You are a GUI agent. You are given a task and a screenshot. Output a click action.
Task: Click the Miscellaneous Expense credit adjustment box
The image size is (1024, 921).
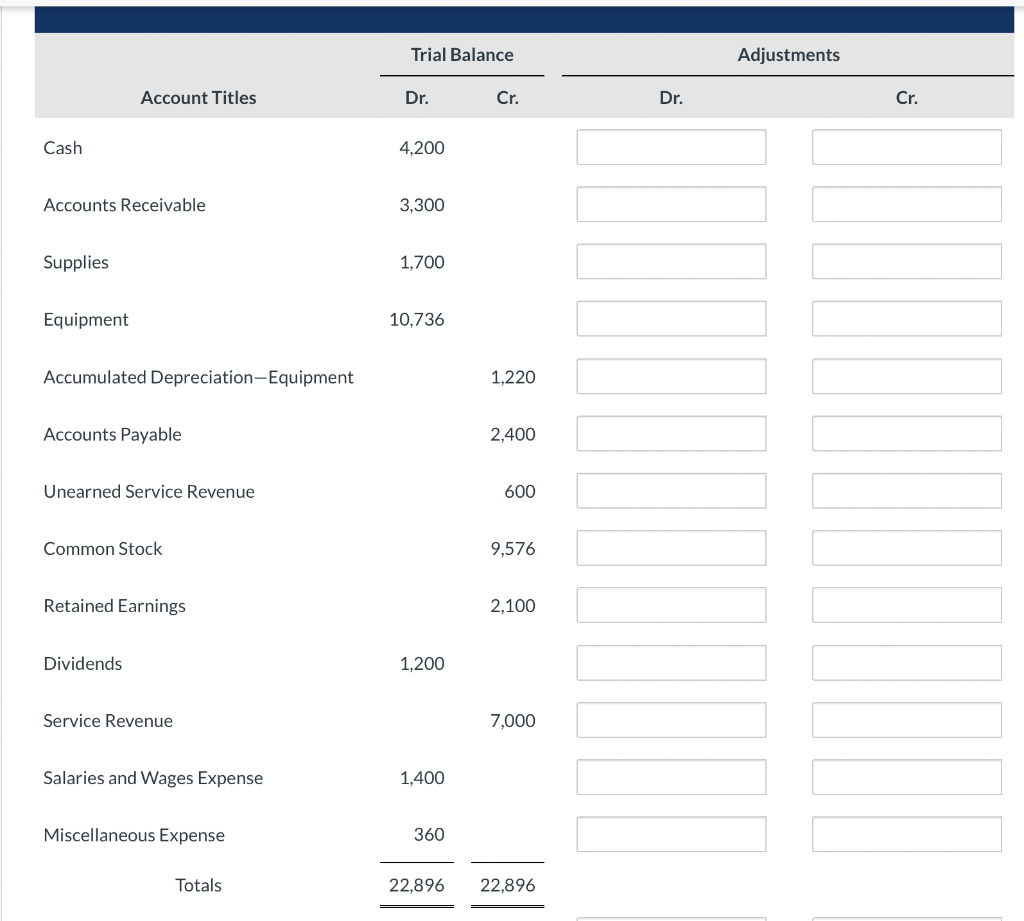pyautogui.click(x=906, y=833)
